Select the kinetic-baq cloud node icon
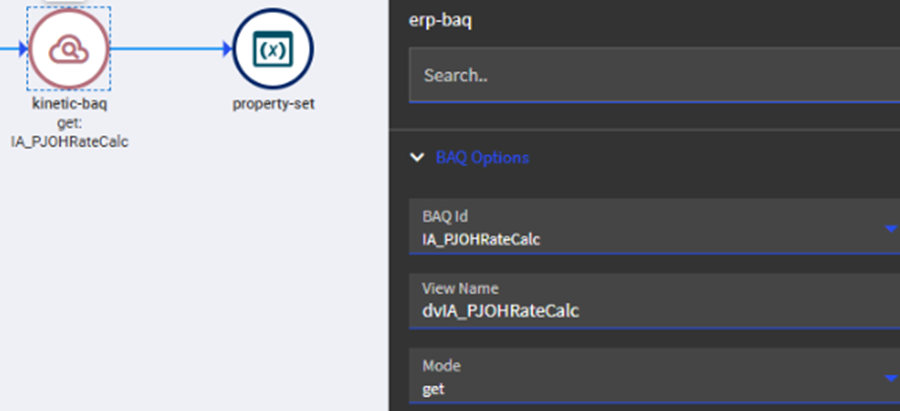 [68, 48]
